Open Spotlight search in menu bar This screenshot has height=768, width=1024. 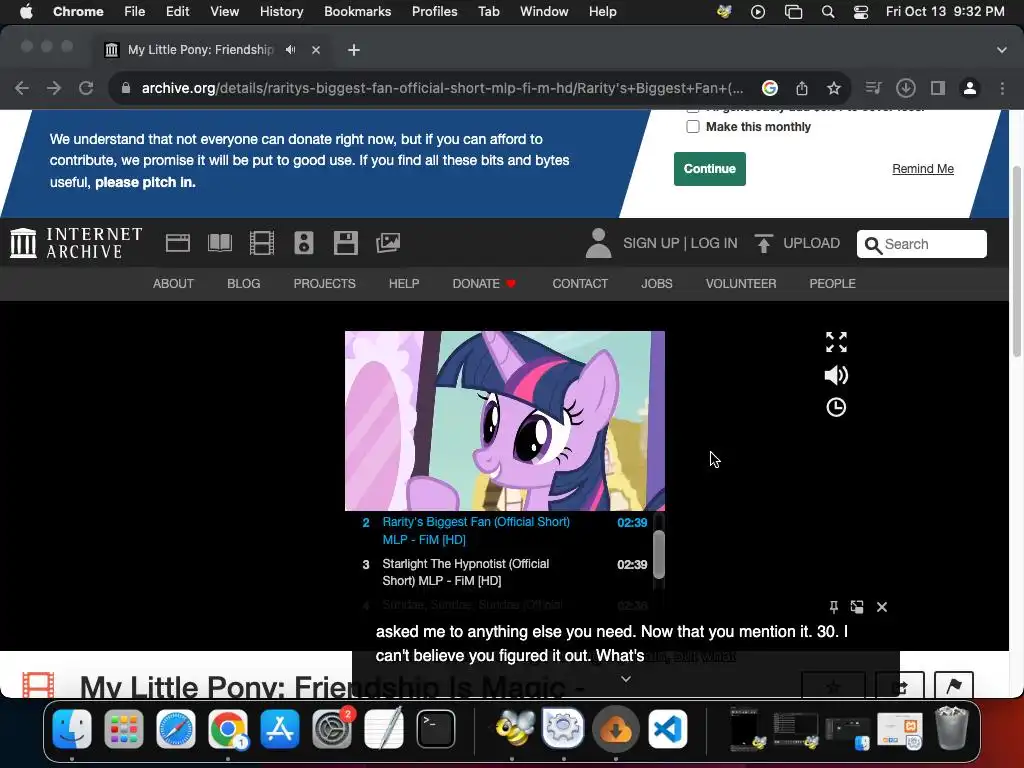[827, 11]
